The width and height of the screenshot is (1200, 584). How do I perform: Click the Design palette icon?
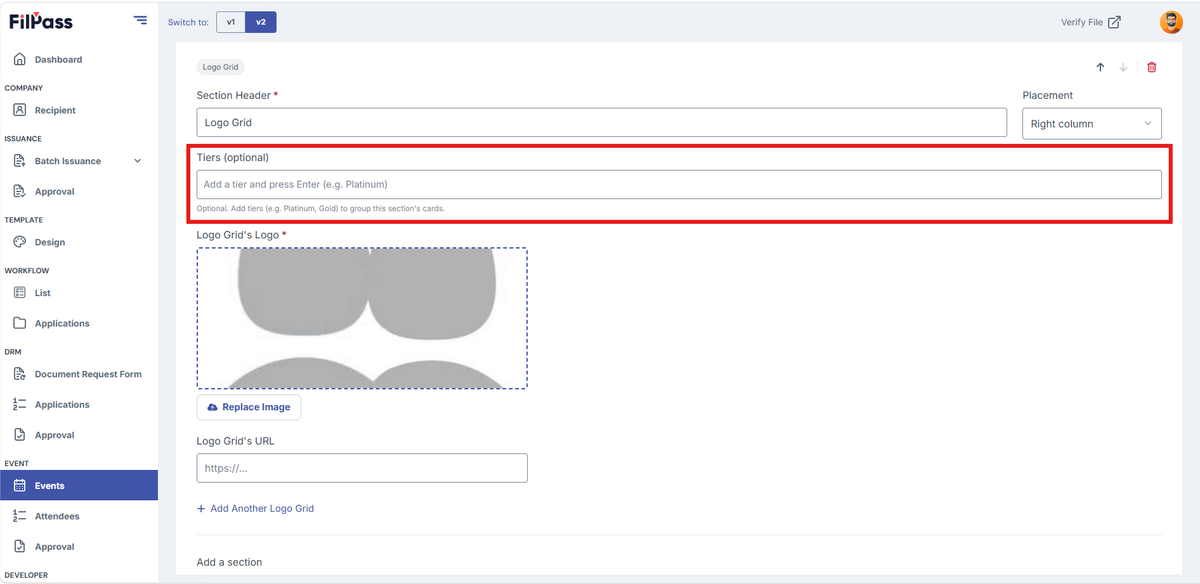pyautogui.click(x=20, y=242)
